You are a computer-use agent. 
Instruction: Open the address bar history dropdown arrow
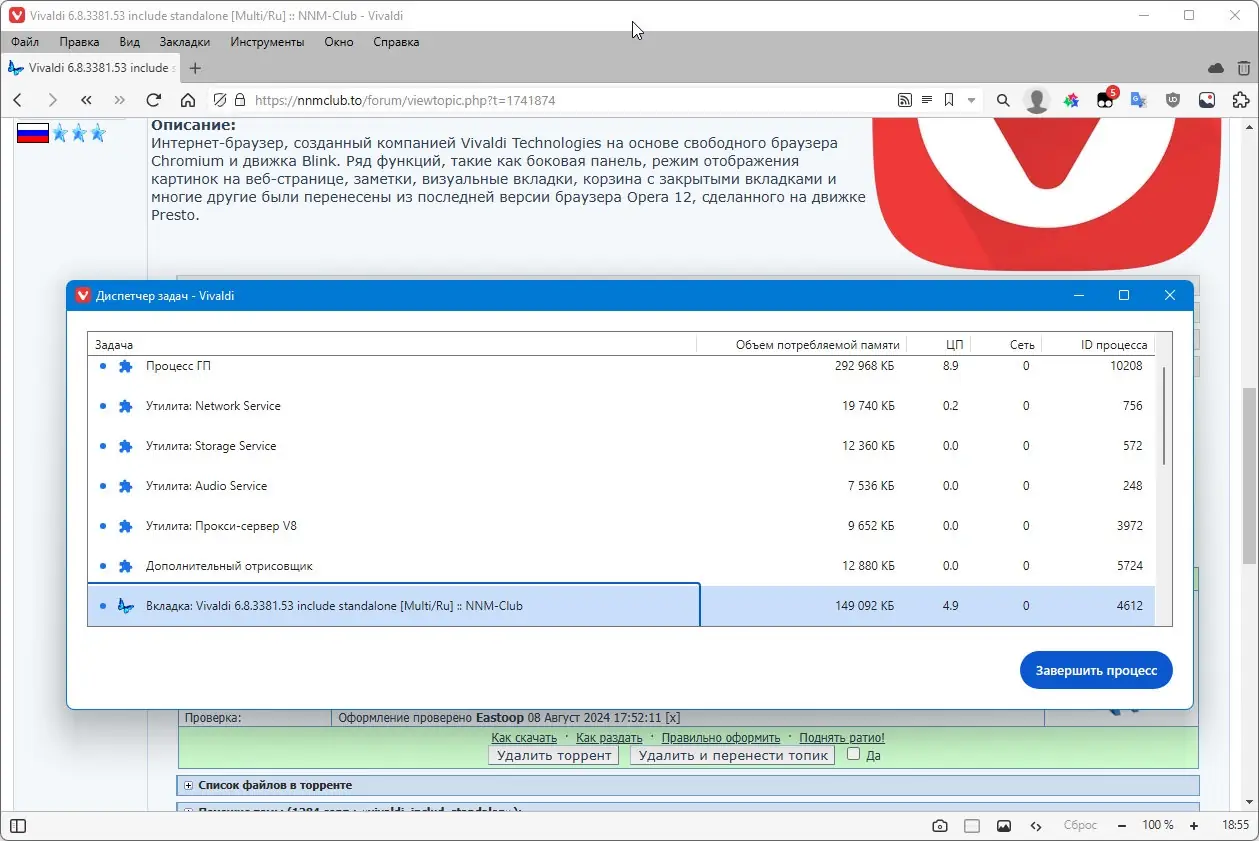coord(971,100)
